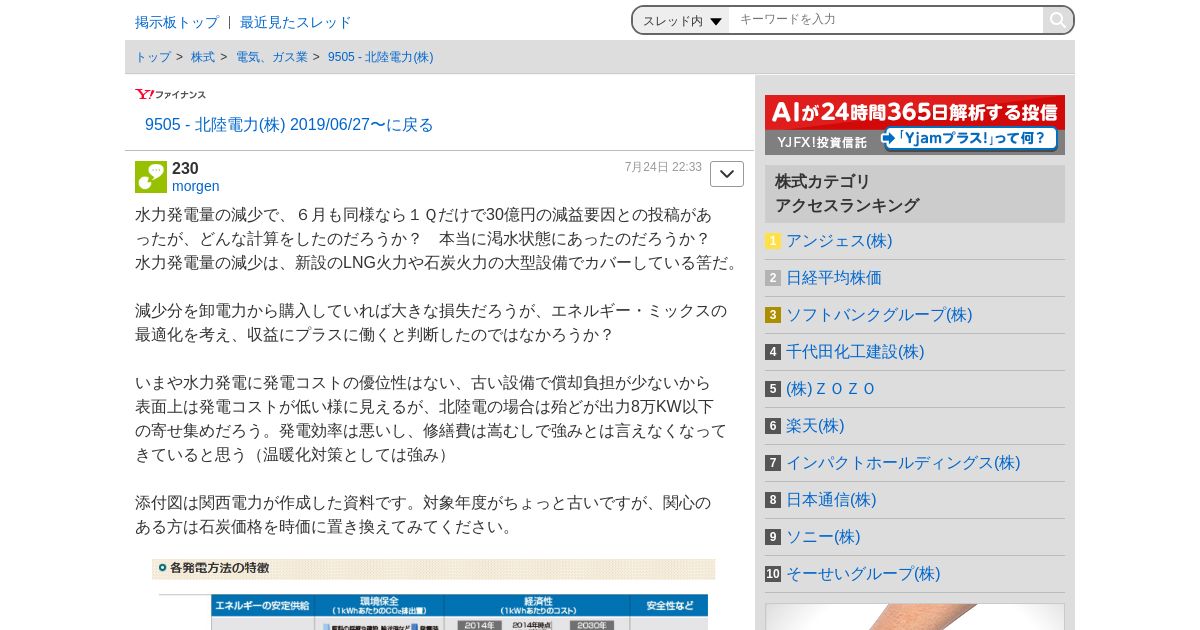
Task: Click the search magnifier icon
Action: 1058,20
